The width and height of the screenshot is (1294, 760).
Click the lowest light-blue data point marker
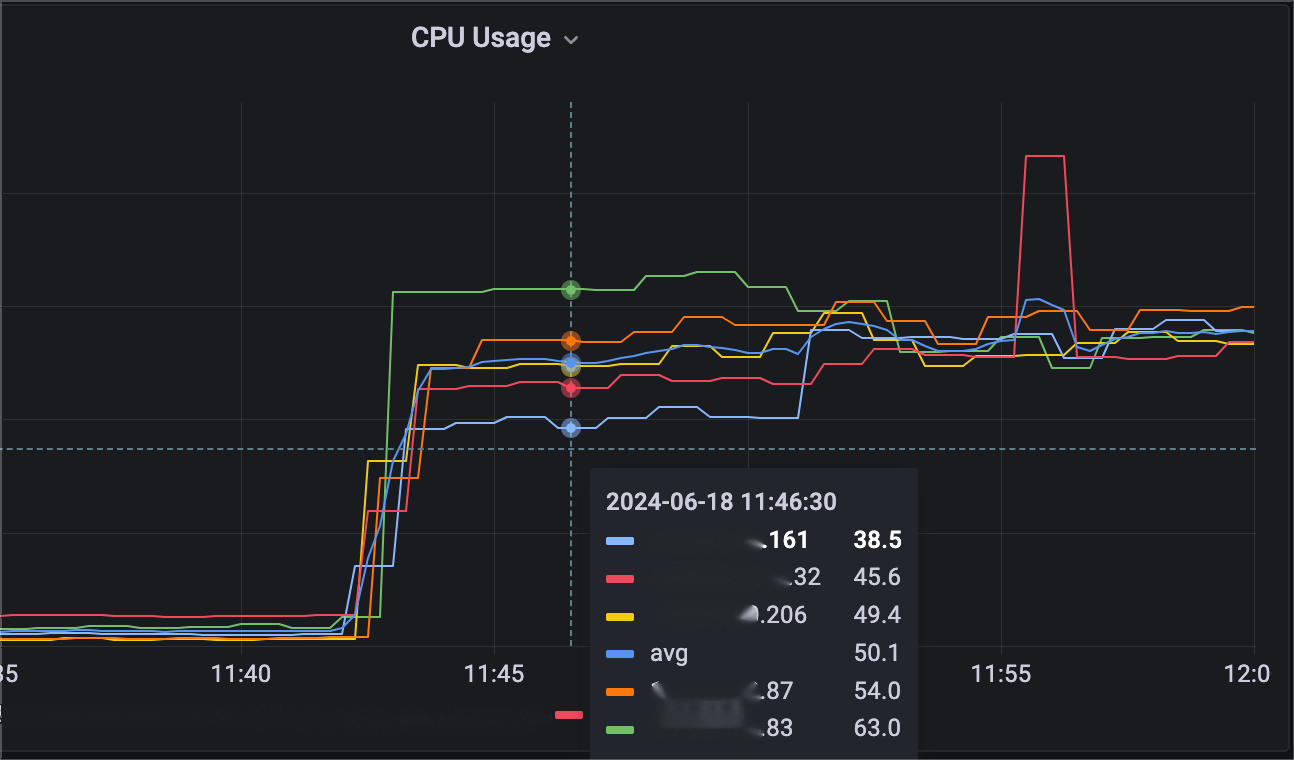pyautogui.click(x=571, y=428)
